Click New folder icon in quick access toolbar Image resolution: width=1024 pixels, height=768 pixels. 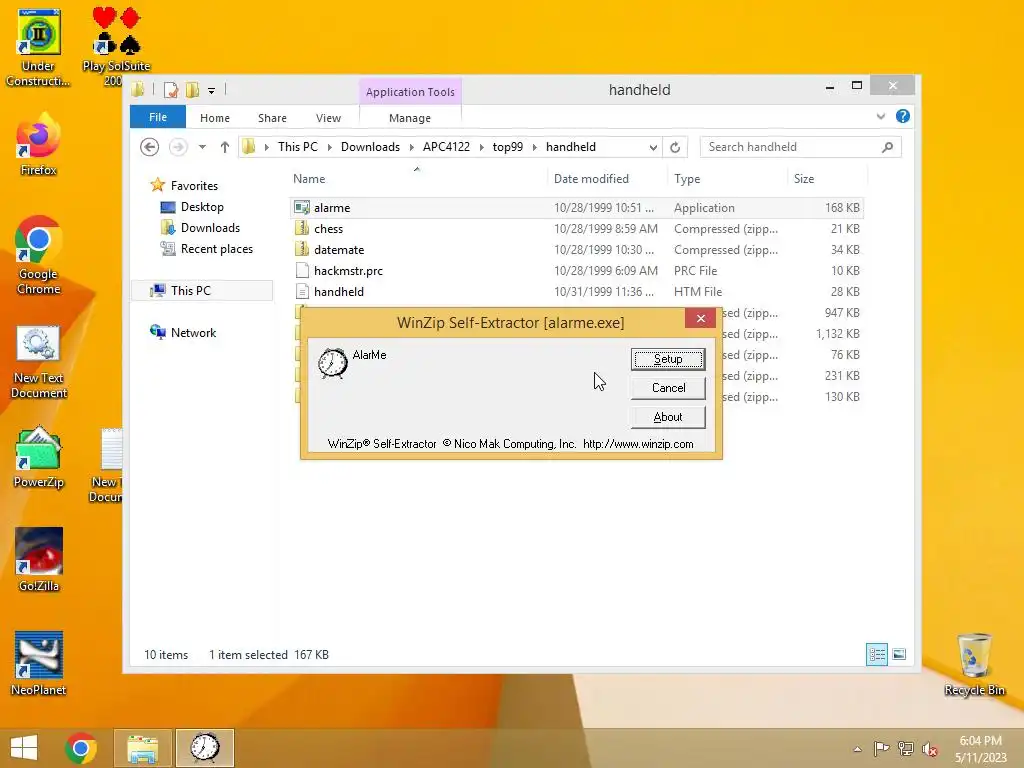192,90
